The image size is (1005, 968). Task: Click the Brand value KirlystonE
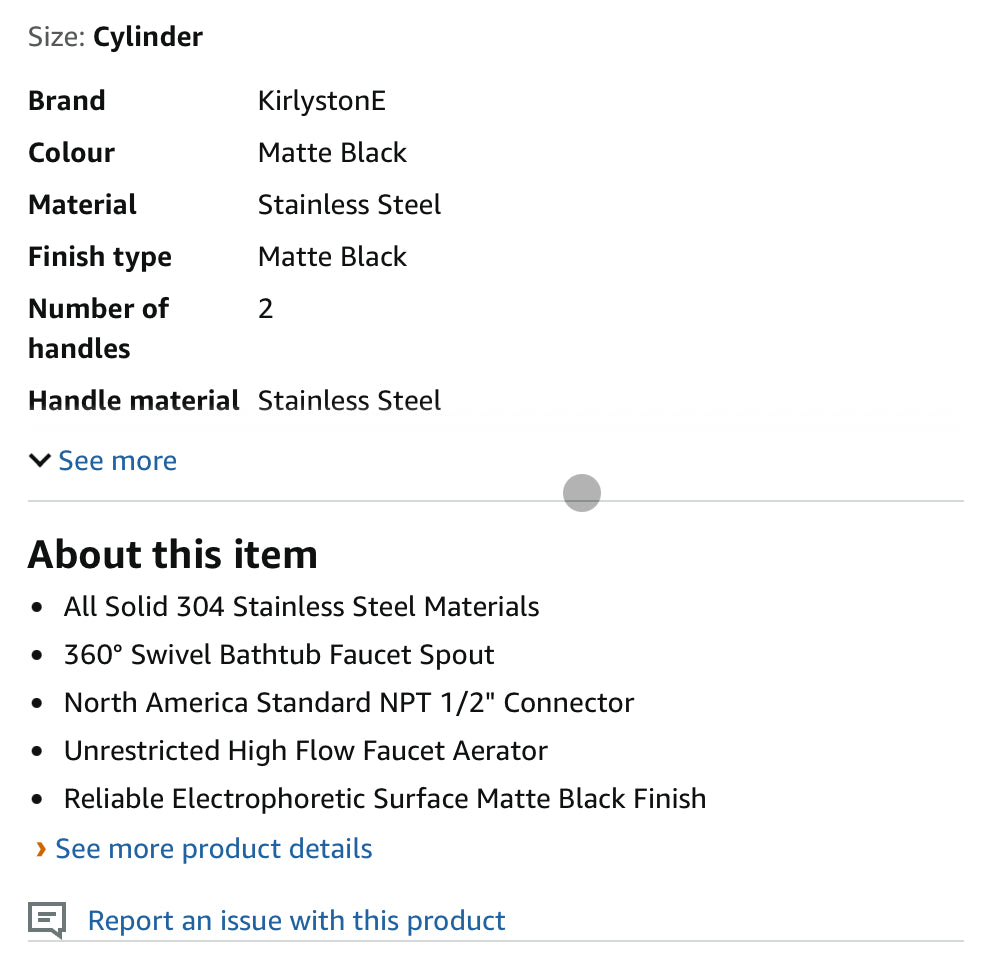pyautogui.click(x=321, y=101)
